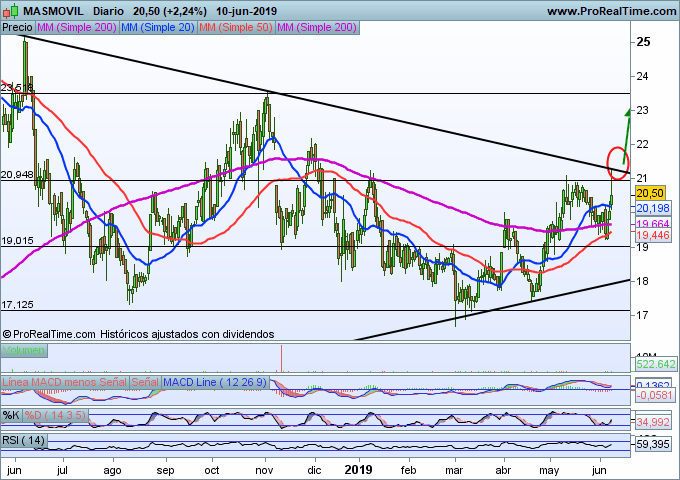This screenshot has width=680, height=480.
Task: Click the -0,0581 MACD value
Action: (655, 395)
